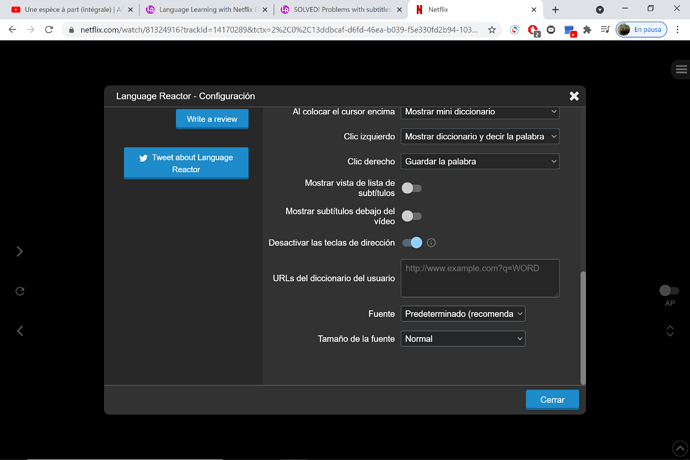This screenshot has height=460, width=690.
Task: Toggle 'Mostrar subtítulos debajo del vídeo'
Action: point(411,216)
